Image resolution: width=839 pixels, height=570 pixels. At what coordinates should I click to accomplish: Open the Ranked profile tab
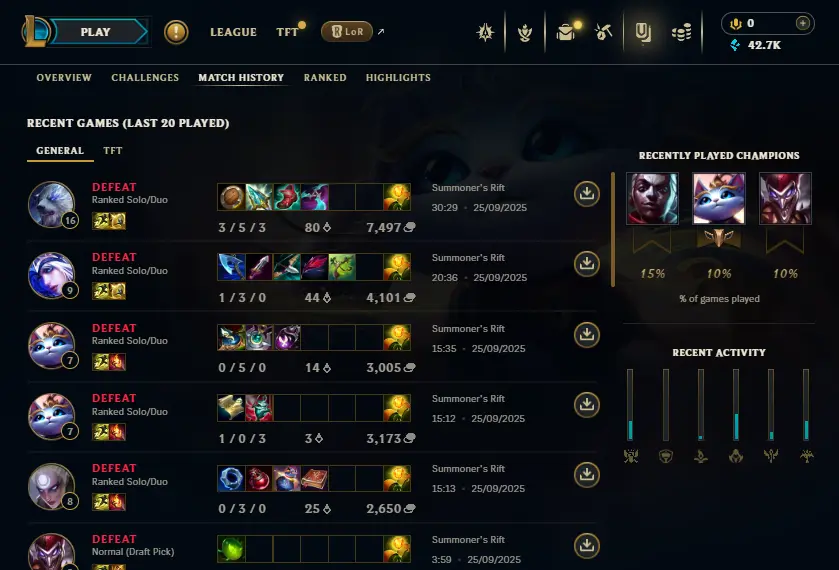coord(325,78)
